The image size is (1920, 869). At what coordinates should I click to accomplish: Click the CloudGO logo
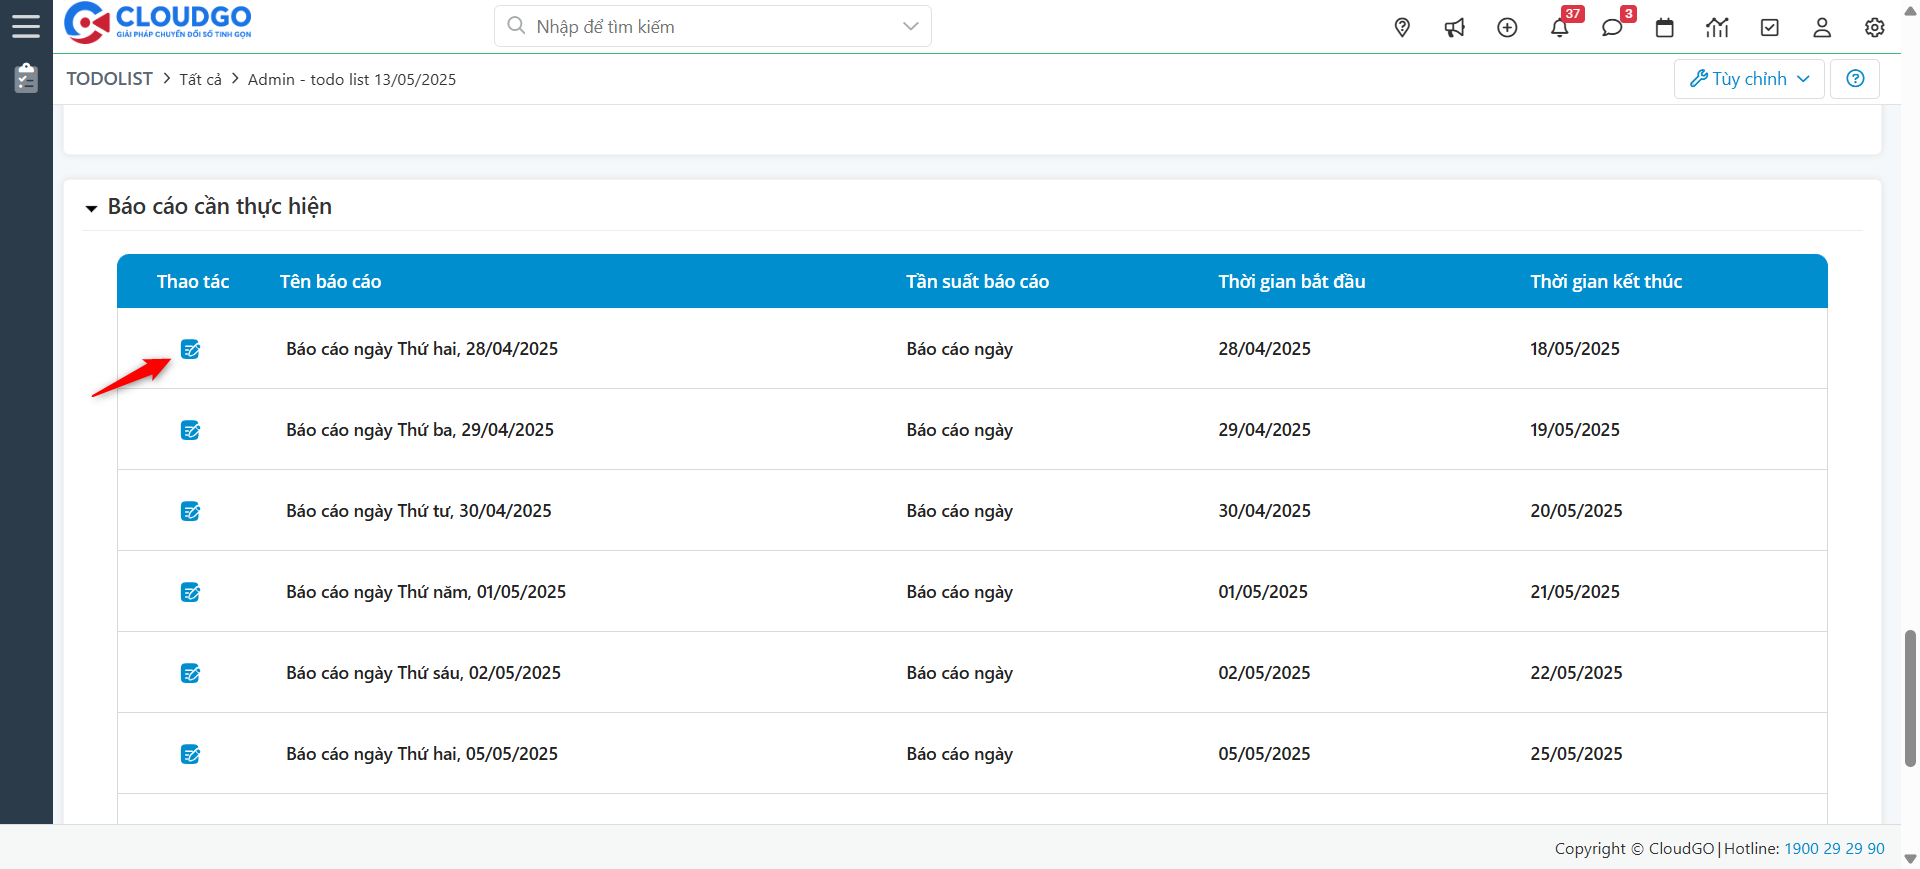click(x=158, y=23)
